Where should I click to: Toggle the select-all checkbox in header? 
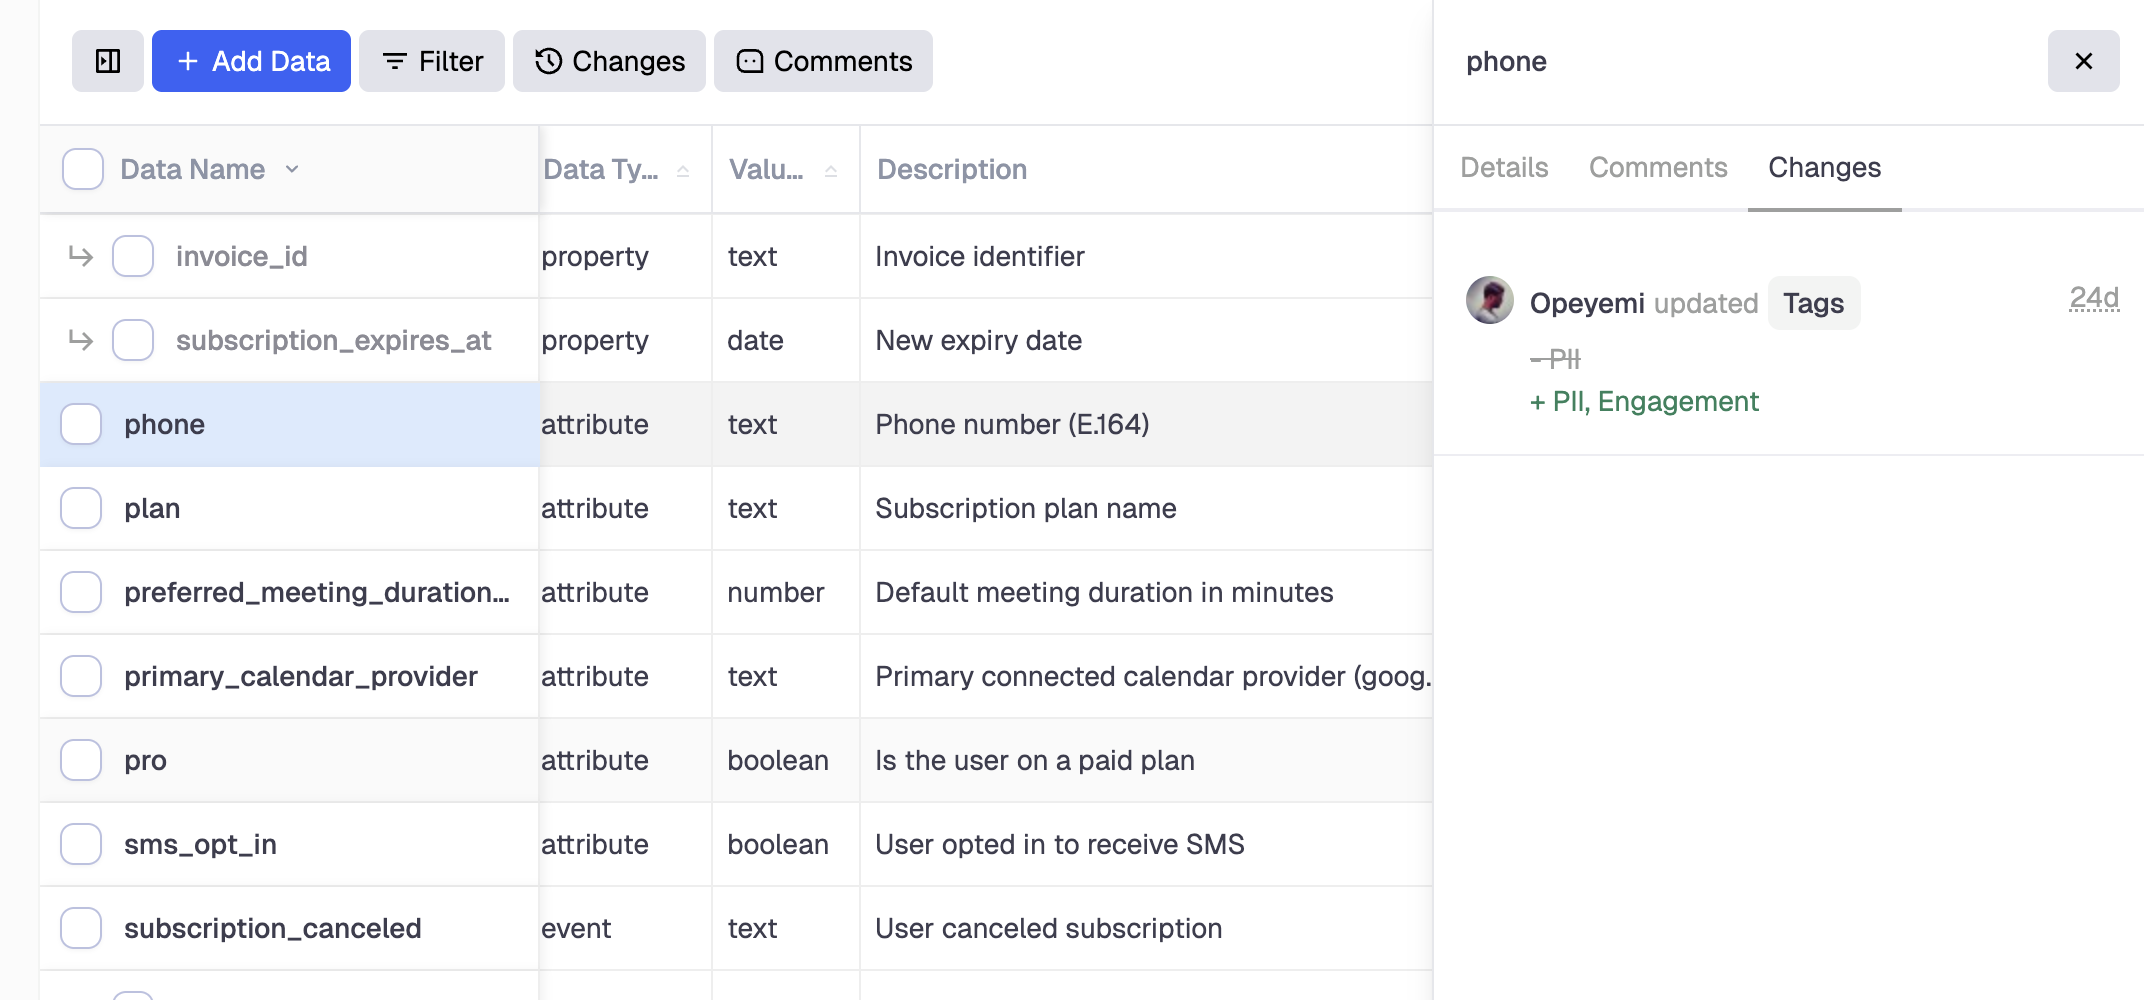point(83,169)
